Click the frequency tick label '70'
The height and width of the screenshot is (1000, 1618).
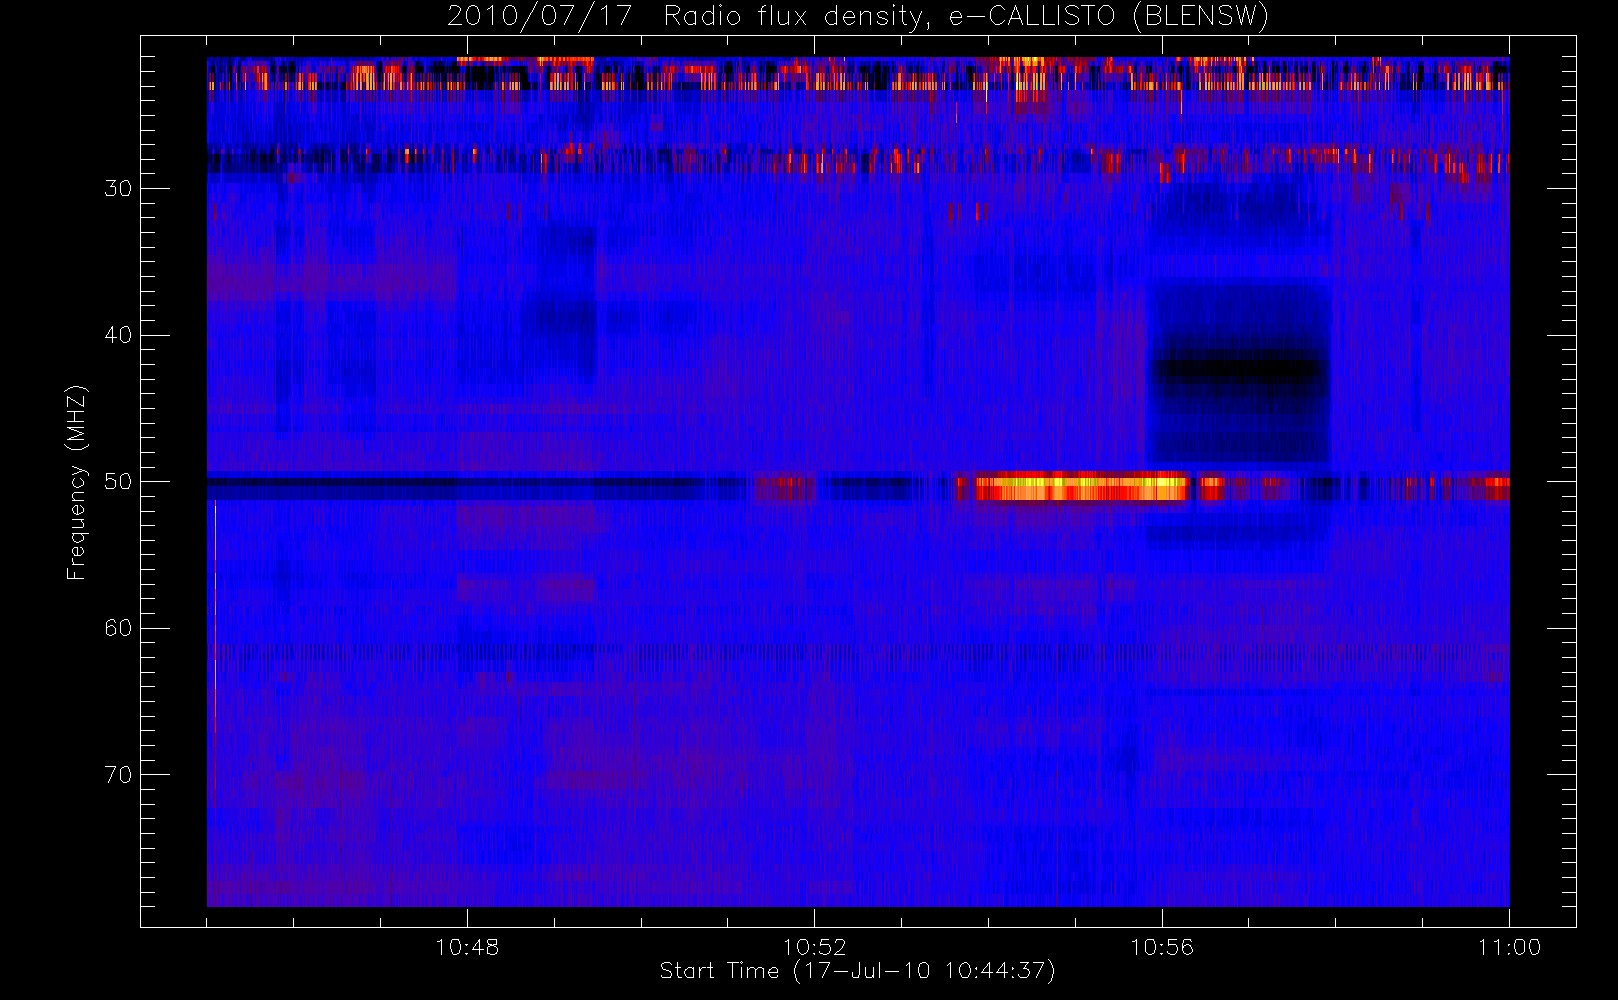118,775
